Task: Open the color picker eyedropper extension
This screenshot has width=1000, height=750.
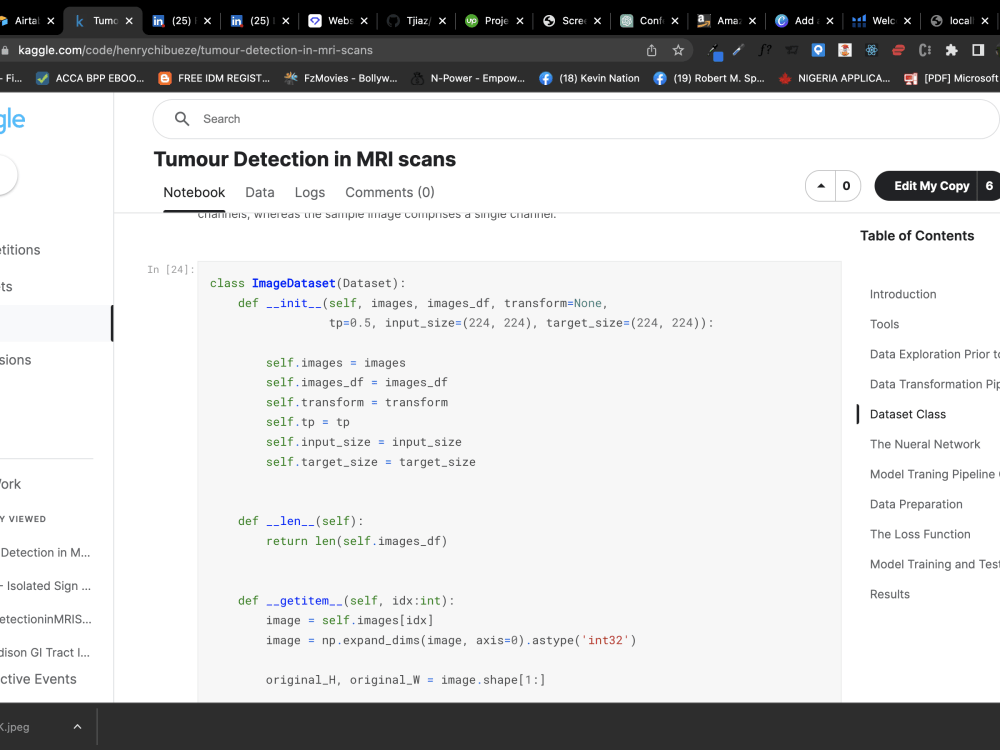Action: click(x=714, y=51)
